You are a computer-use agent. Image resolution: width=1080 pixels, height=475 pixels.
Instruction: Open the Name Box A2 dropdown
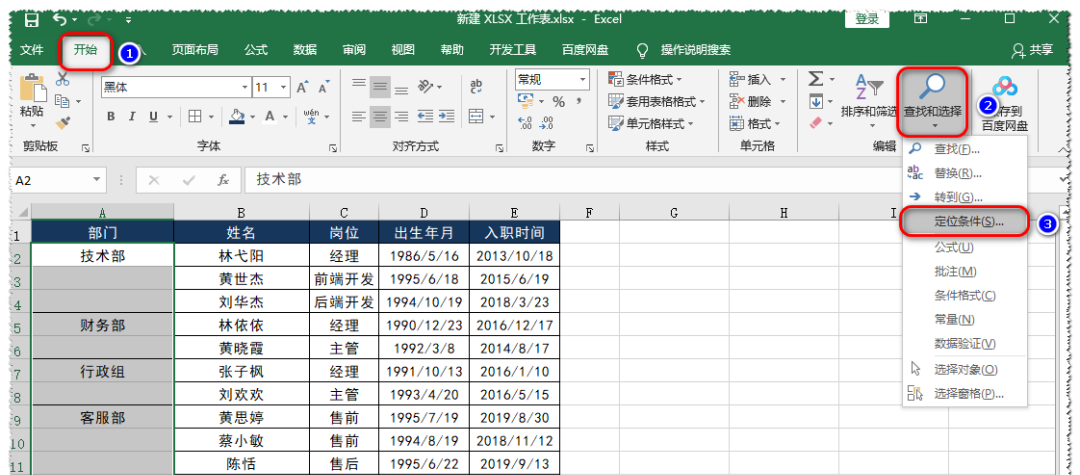96,180
